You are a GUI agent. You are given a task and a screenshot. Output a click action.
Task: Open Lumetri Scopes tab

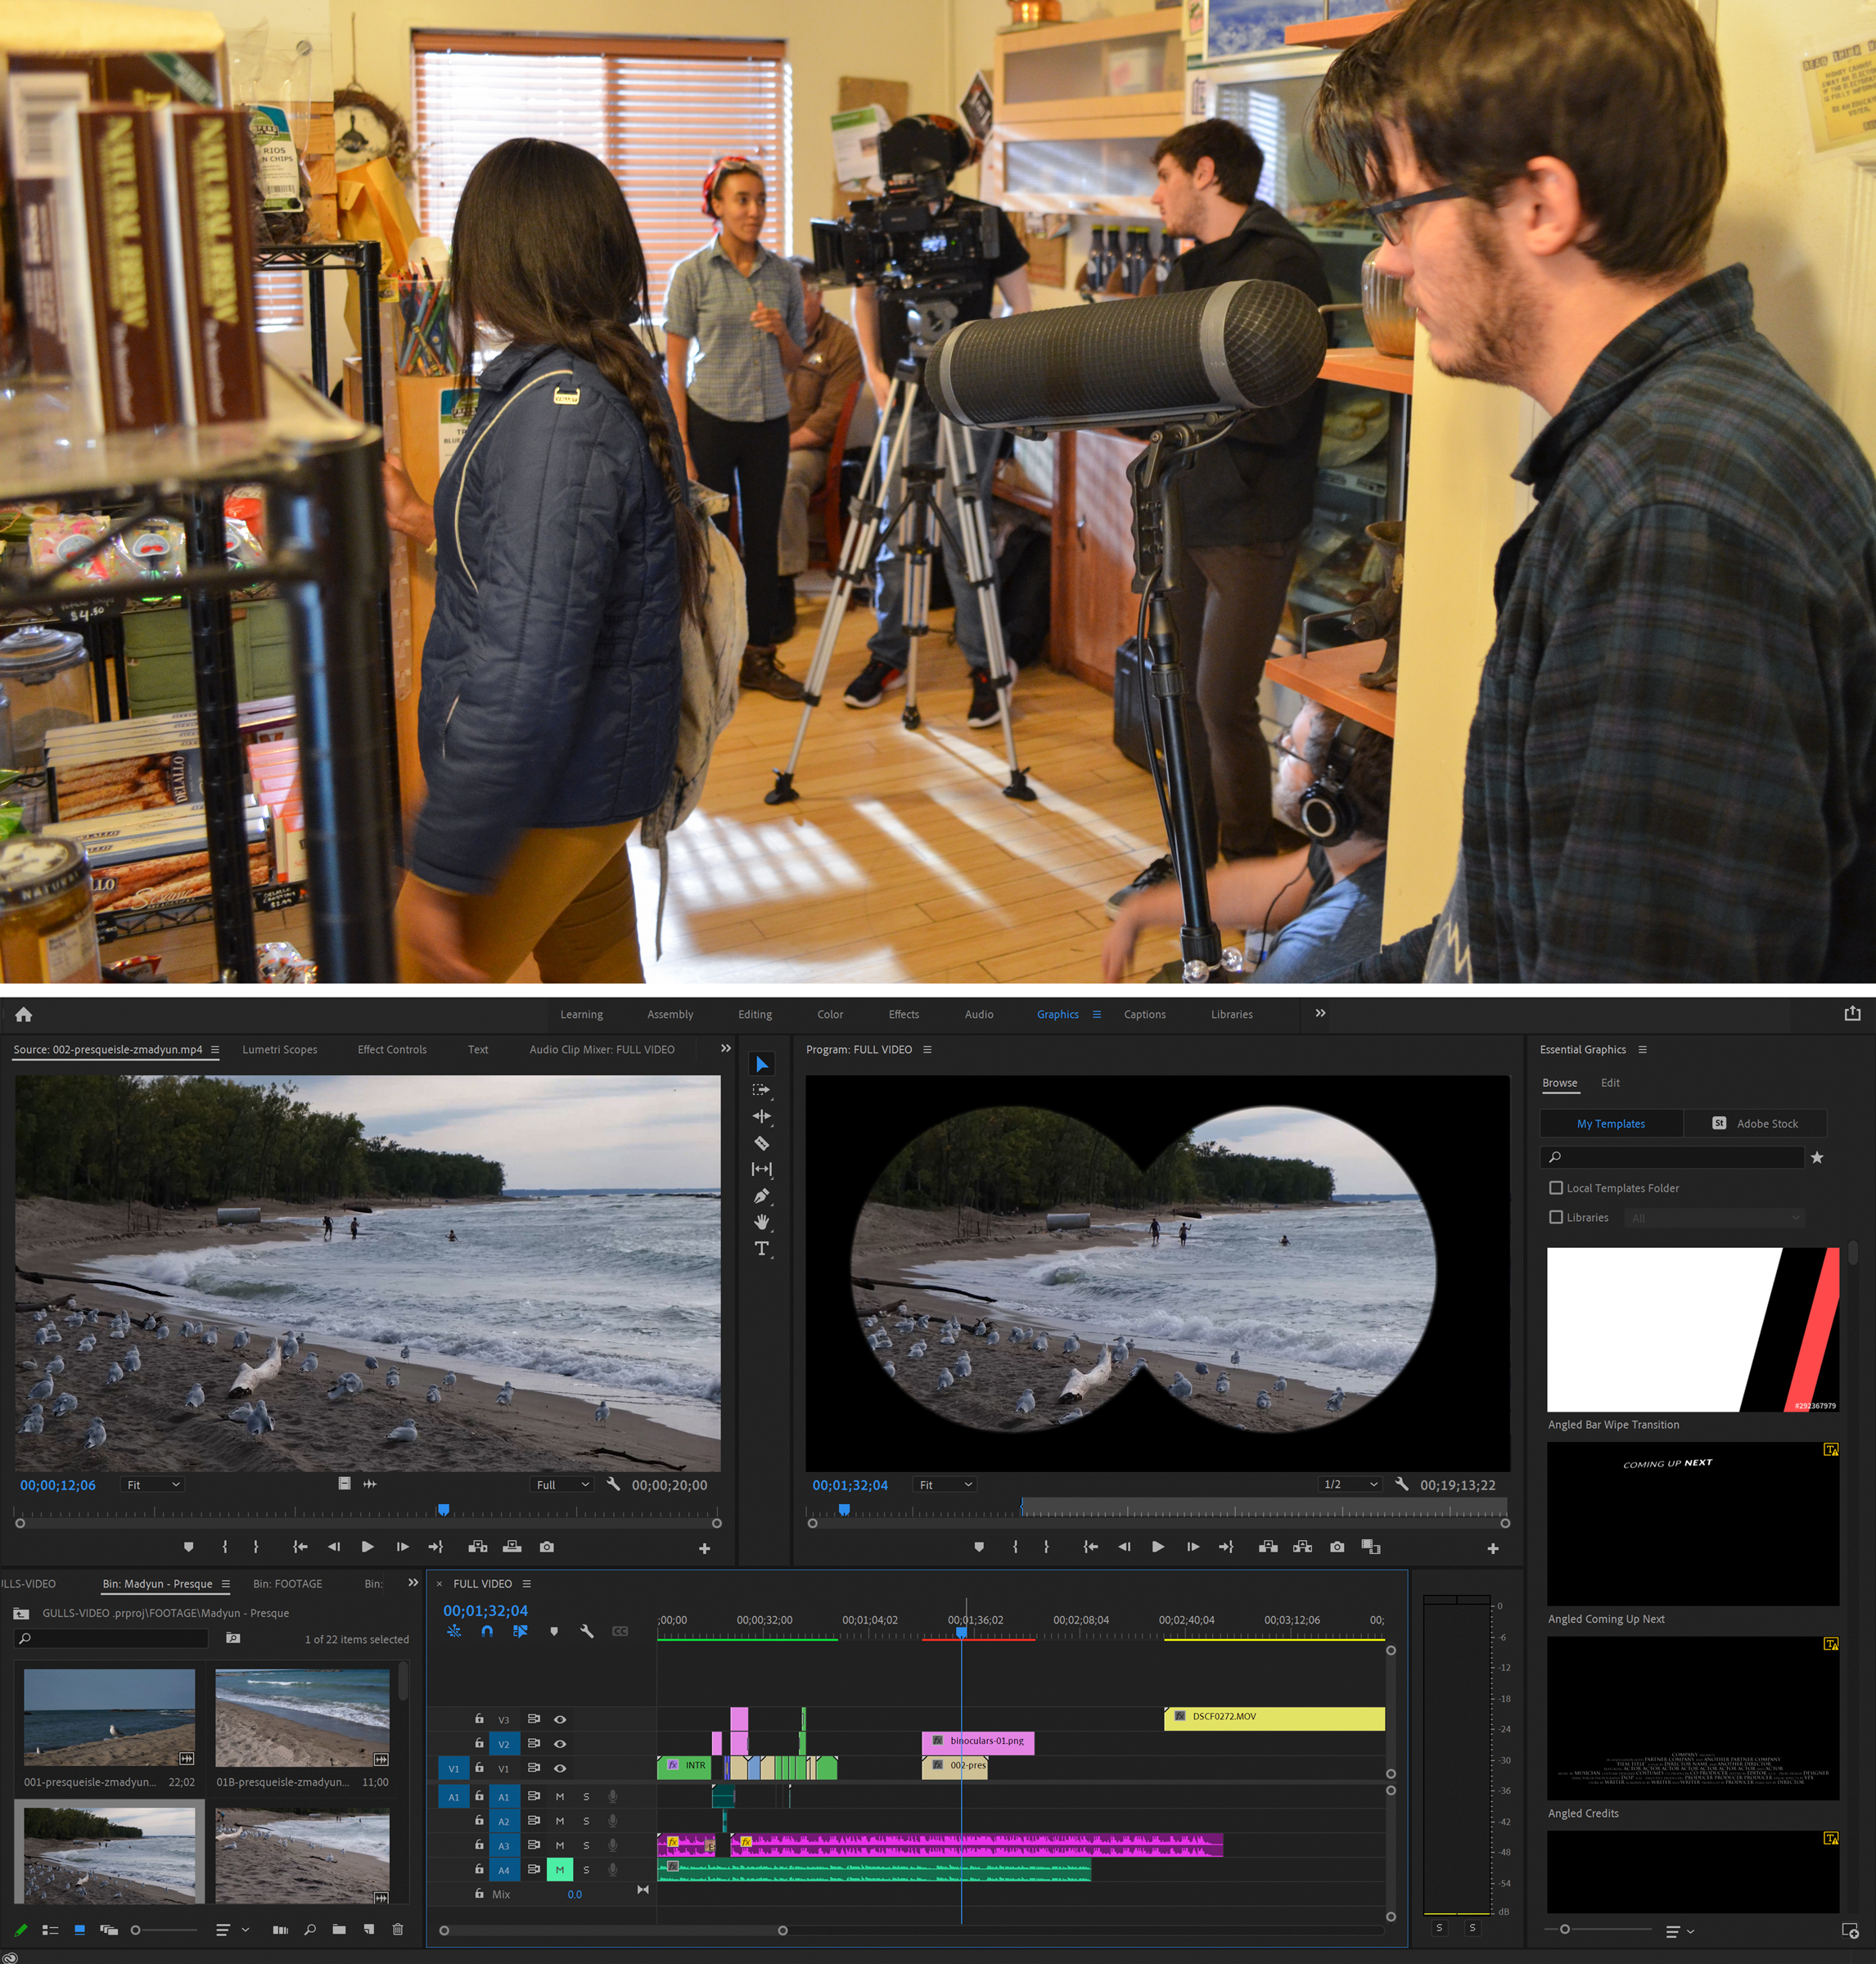coord(280,1049)
